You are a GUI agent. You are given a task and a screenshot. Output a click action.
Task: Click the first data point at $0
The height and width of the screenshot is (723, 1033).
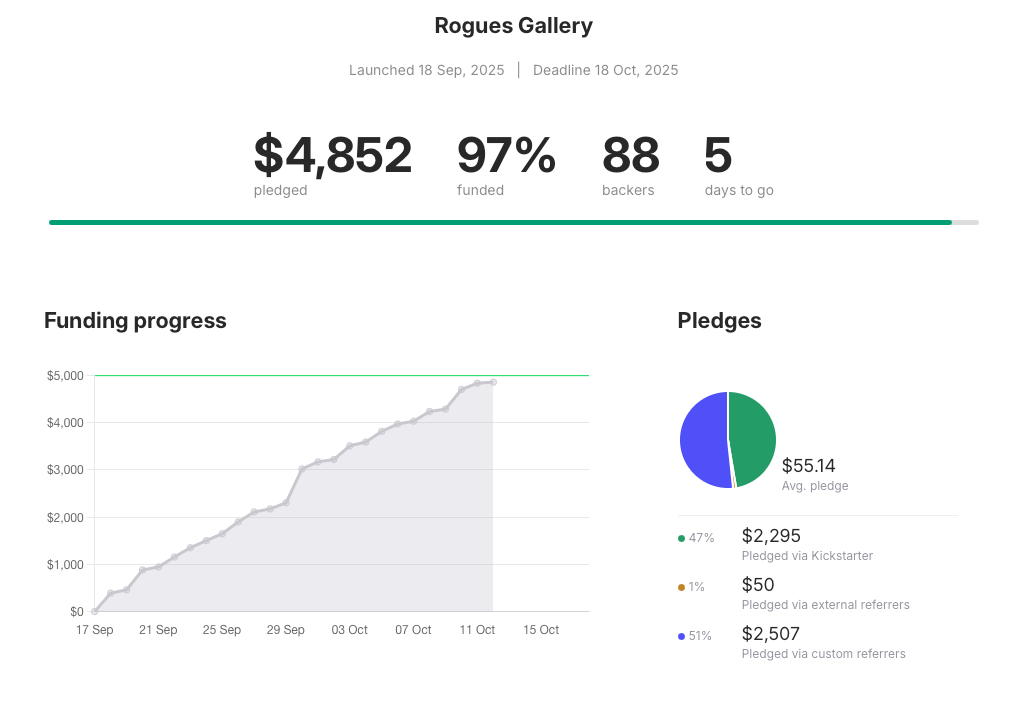click(95, 611)
